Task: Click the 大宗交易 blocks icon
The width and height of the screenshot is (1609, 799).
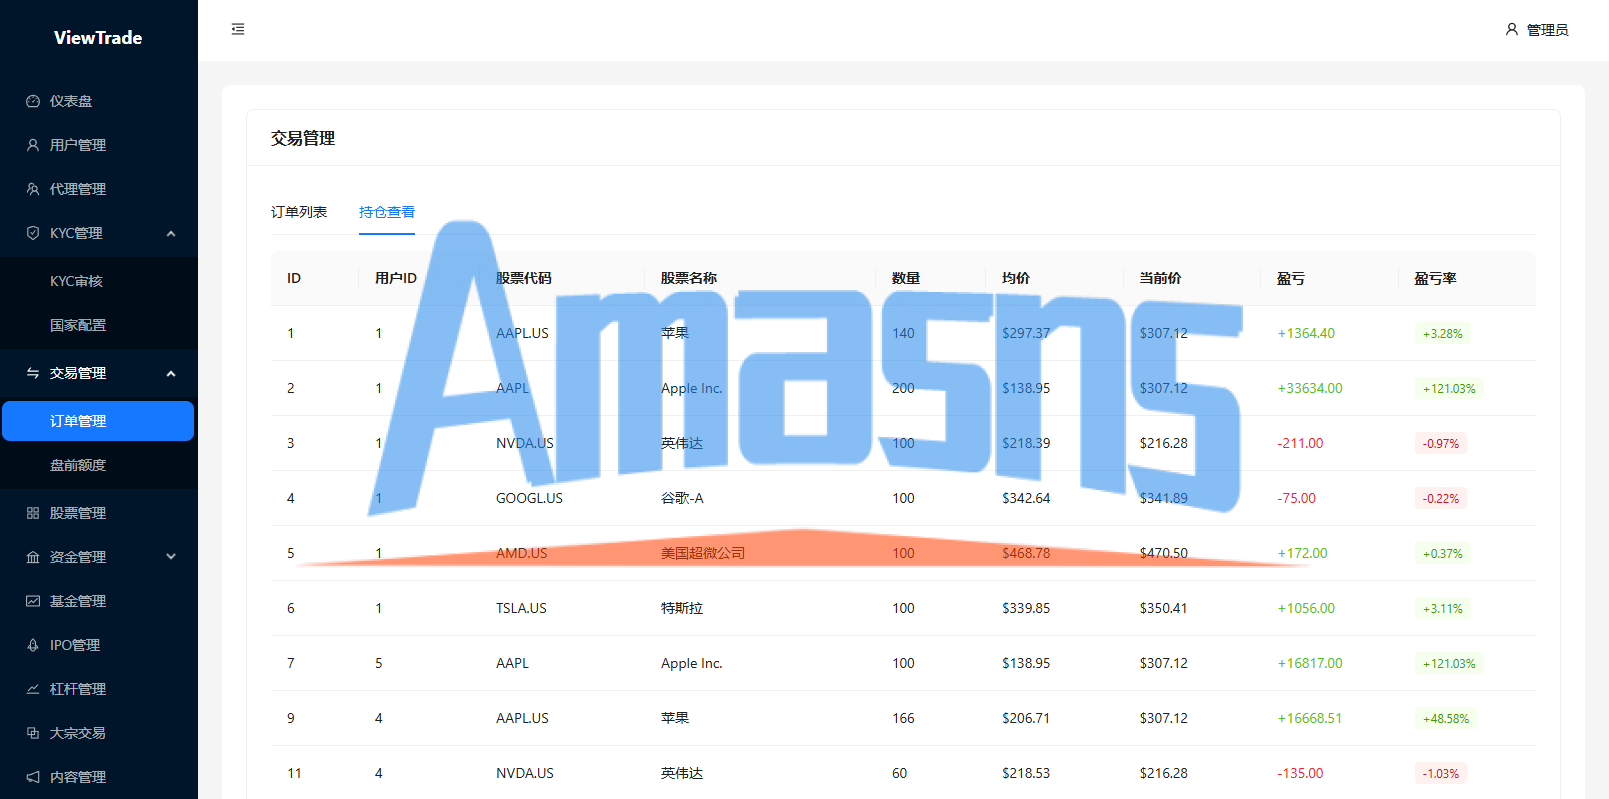Action: tap(33, 733)
